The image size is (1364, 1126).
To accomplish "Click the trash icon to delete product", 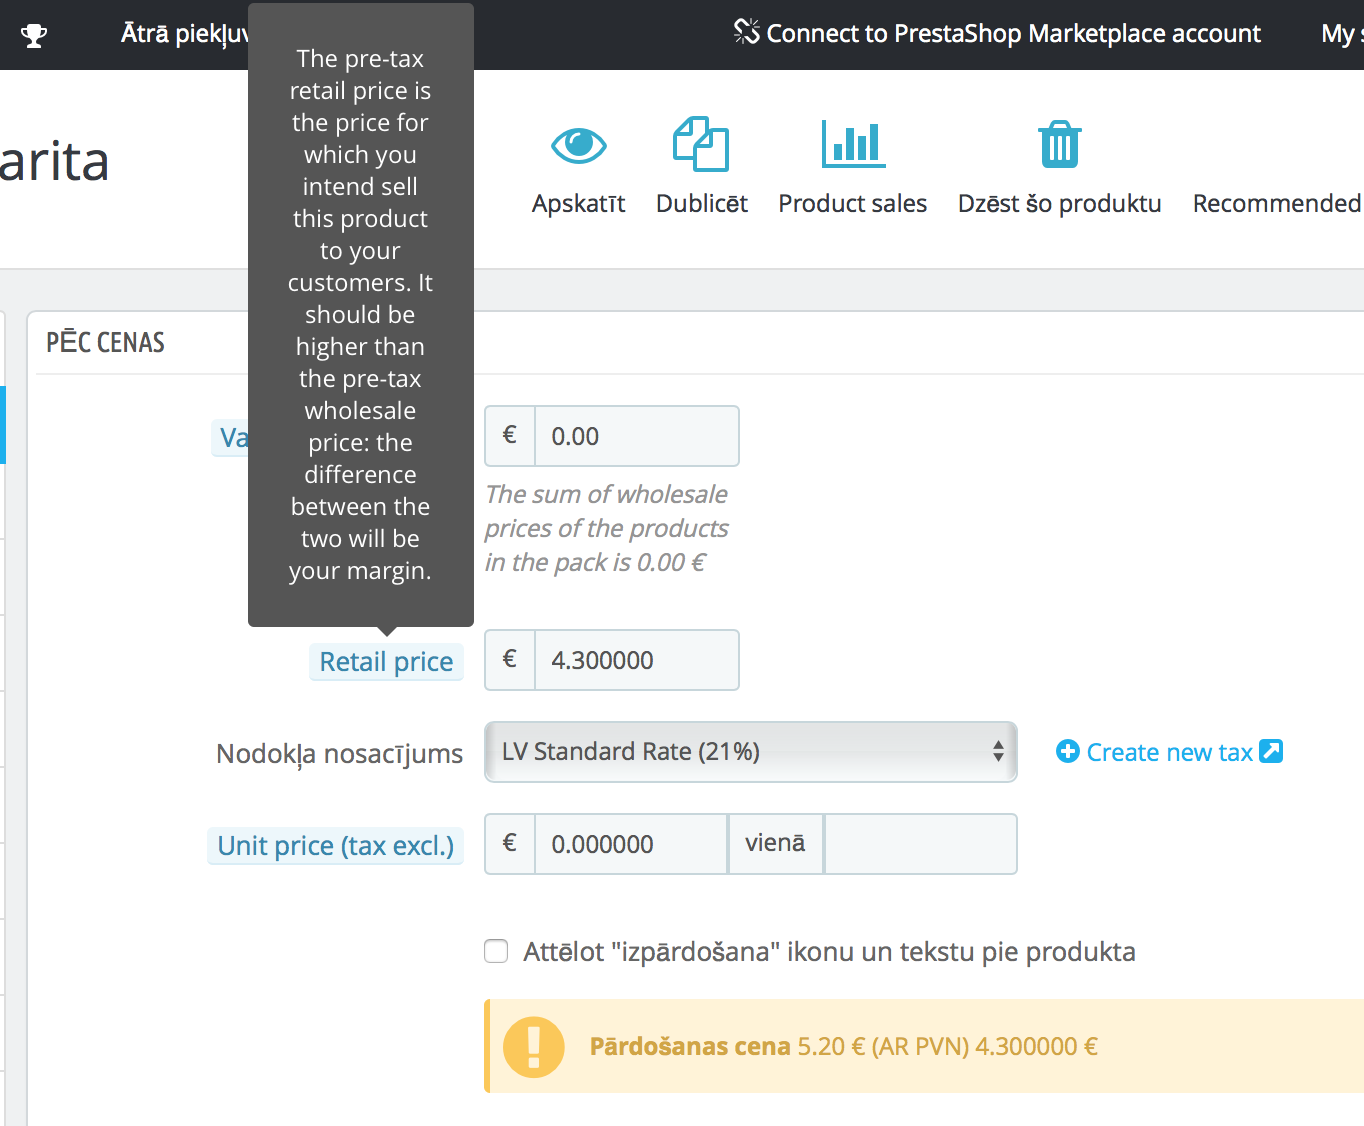I will 1059,145.
